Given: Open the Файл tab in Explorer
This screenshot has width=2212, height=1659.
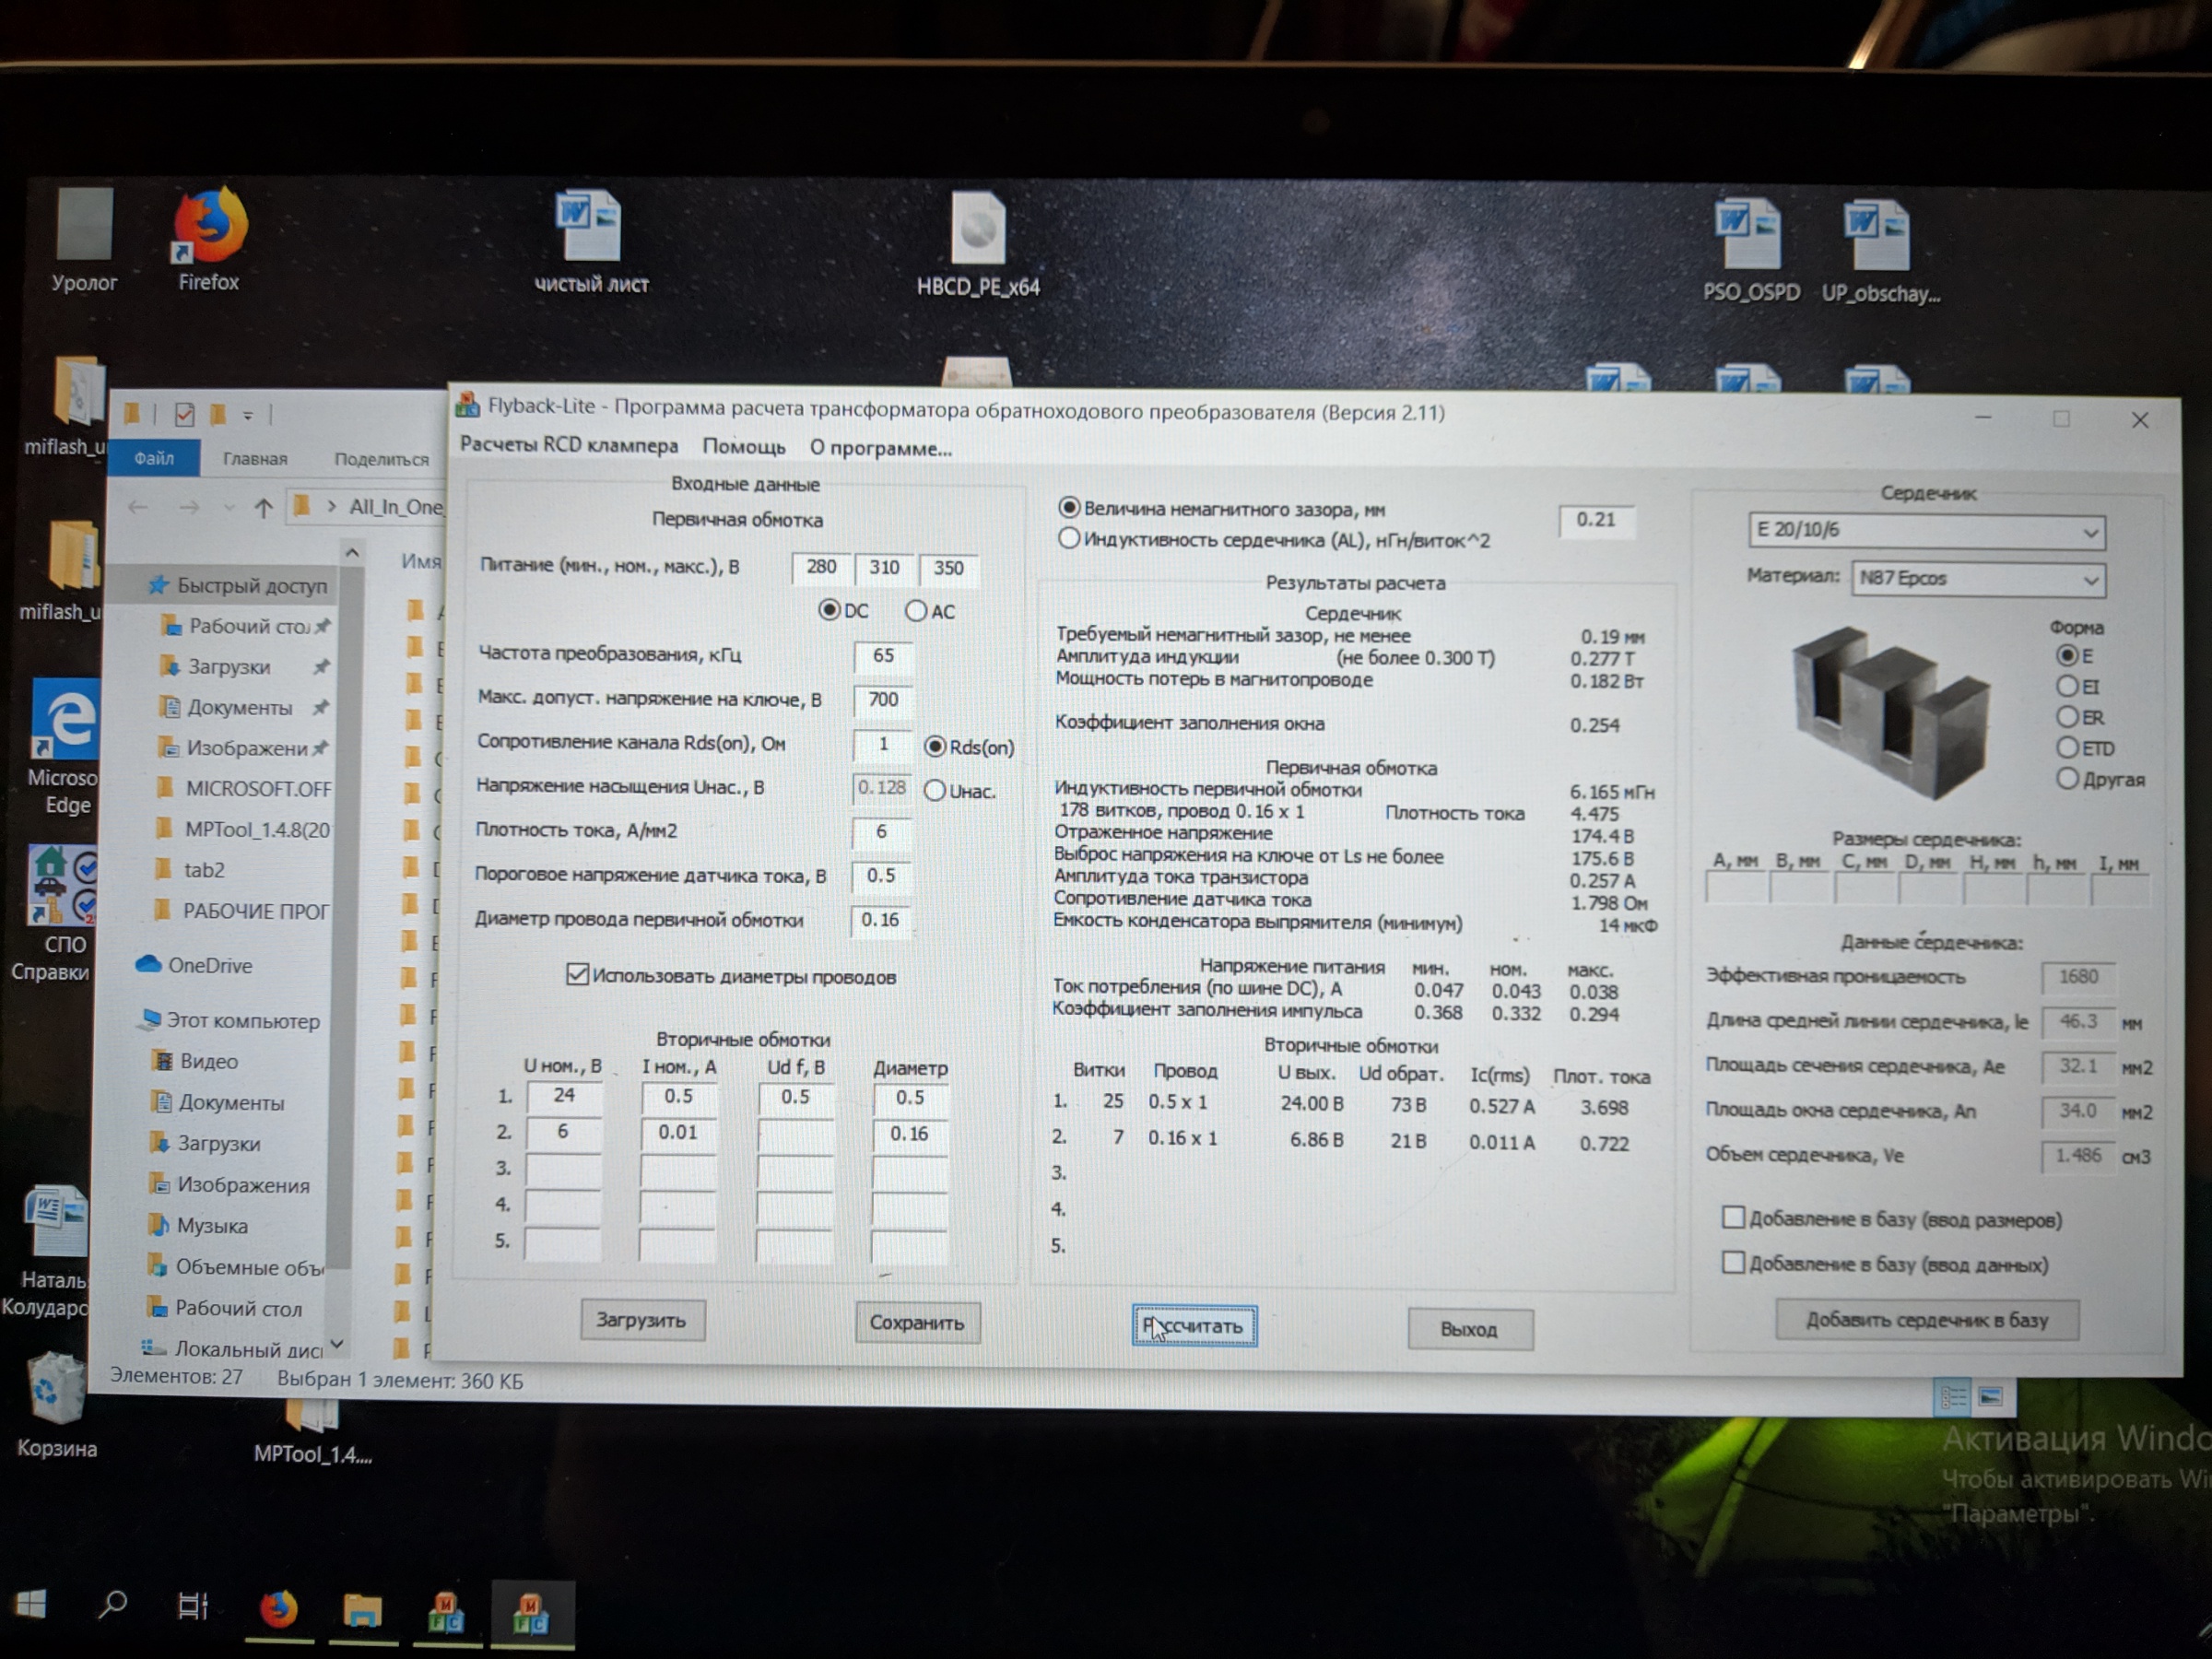Looking at the screenshot, I should tap(154, 458).
